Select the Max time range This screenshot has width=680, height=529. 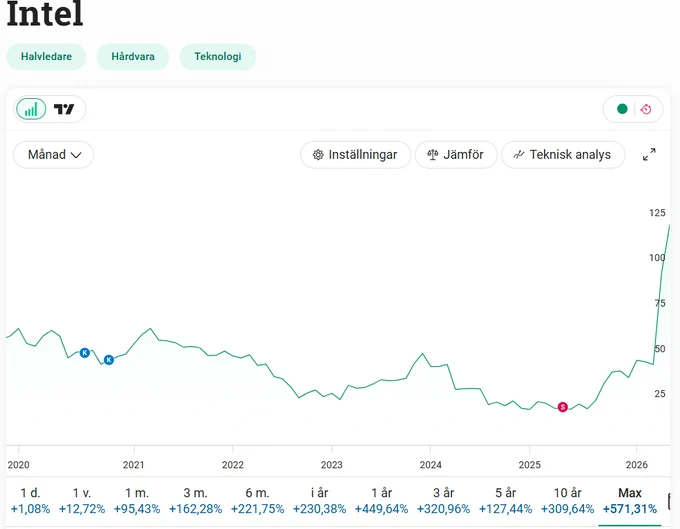pos(630,501)
